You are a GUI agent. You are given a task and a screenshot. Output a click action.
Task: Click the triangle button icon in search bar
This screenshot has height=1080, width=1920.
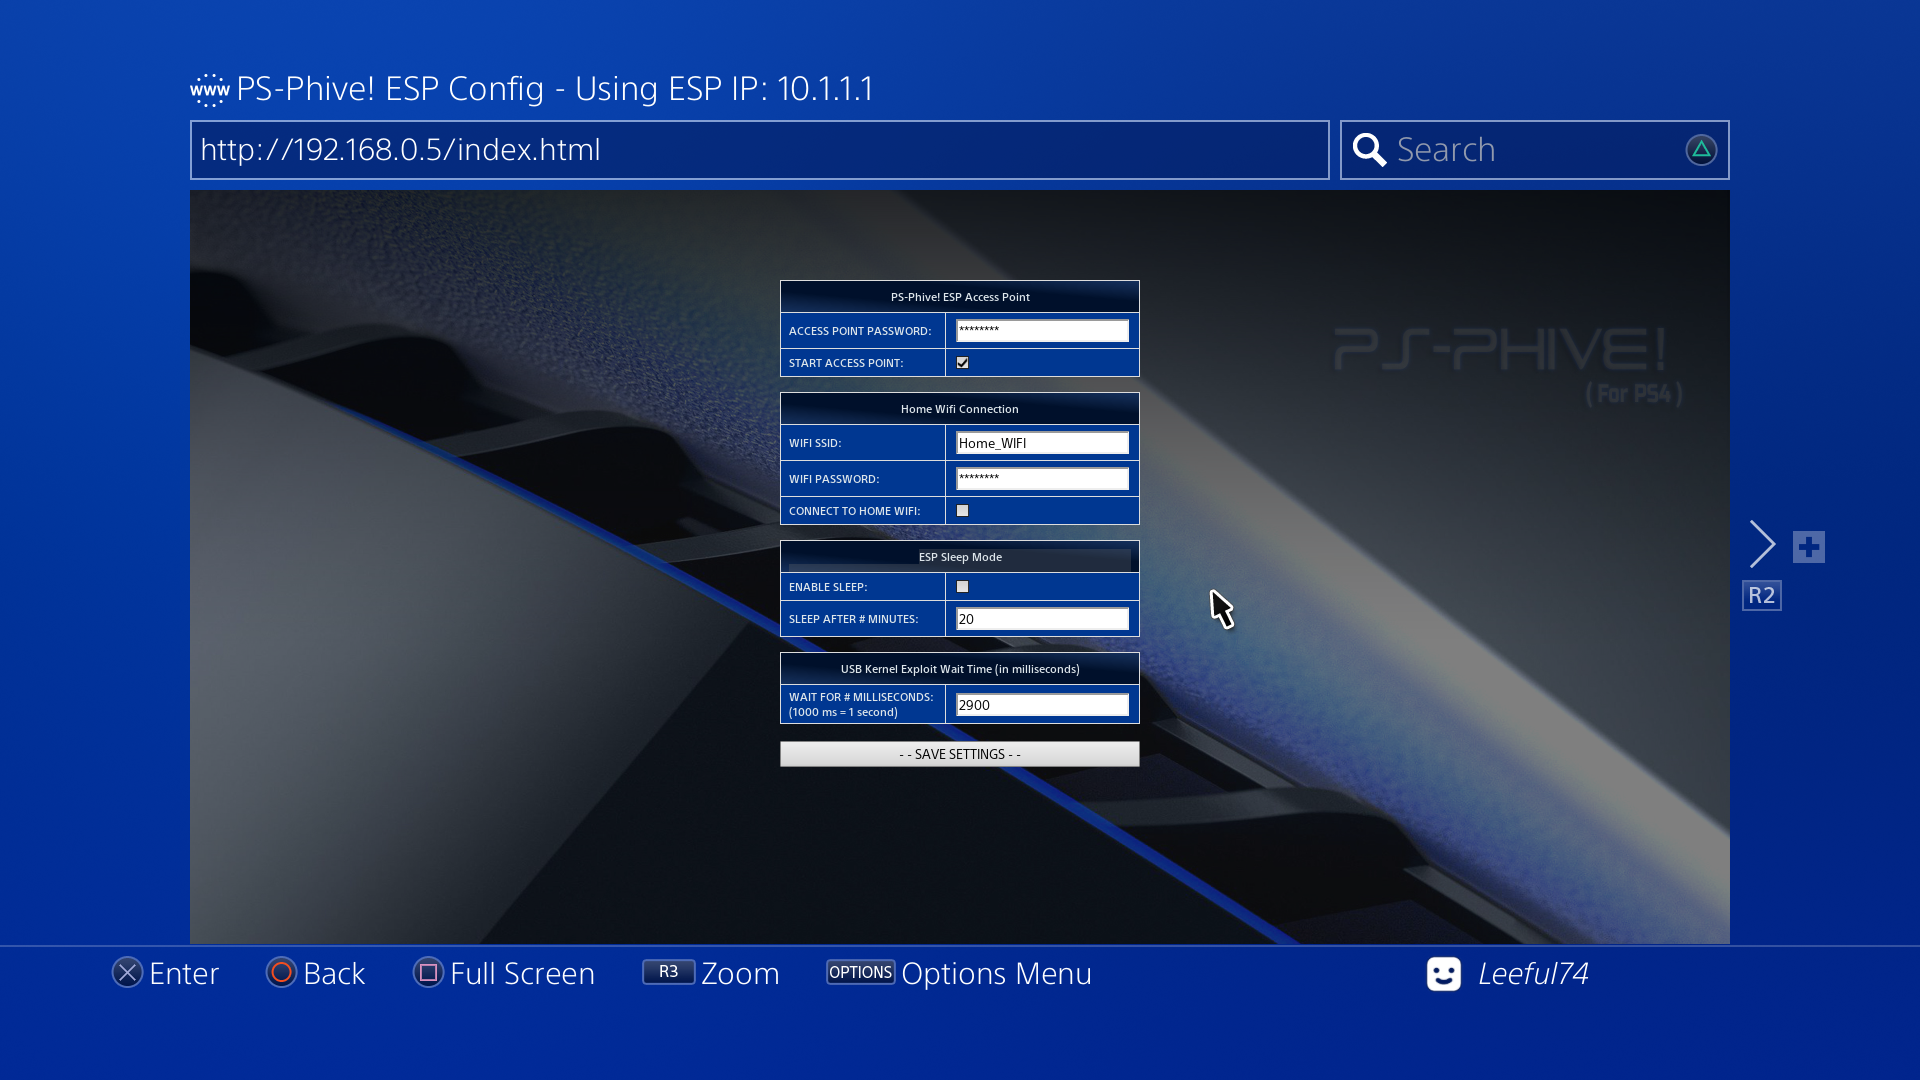tap(1701, 150)
